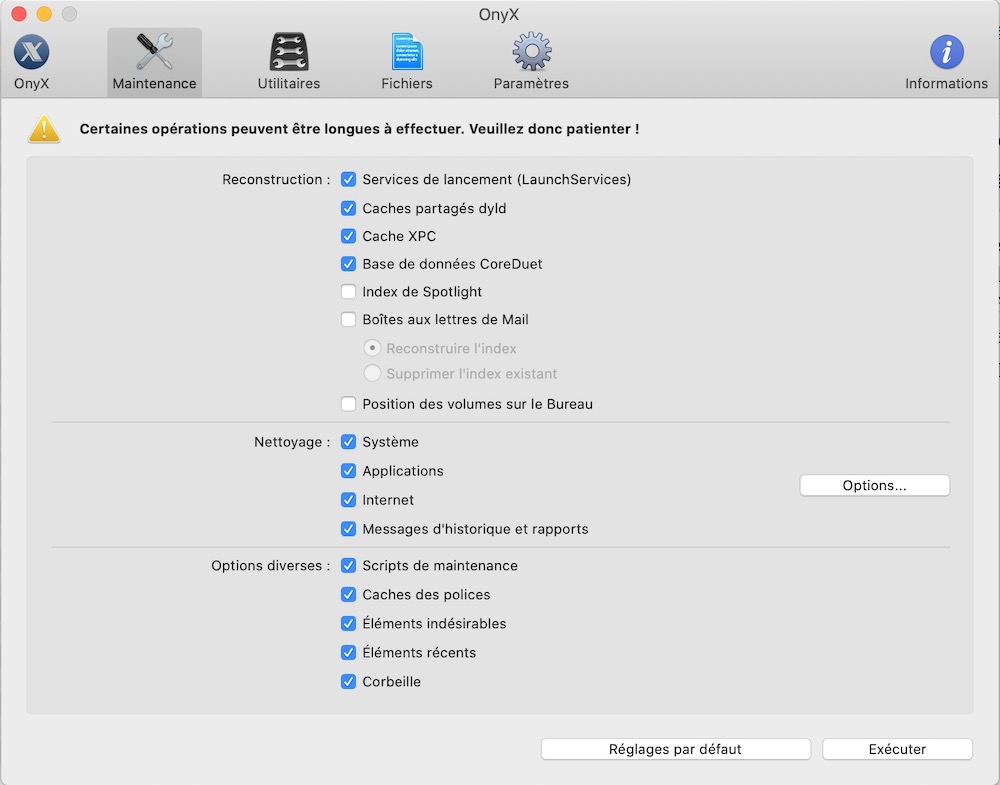The height and width of the screenshot is (785, 1000).
Task: Open the Options... cleaning settings button
Action: (874, 485)
